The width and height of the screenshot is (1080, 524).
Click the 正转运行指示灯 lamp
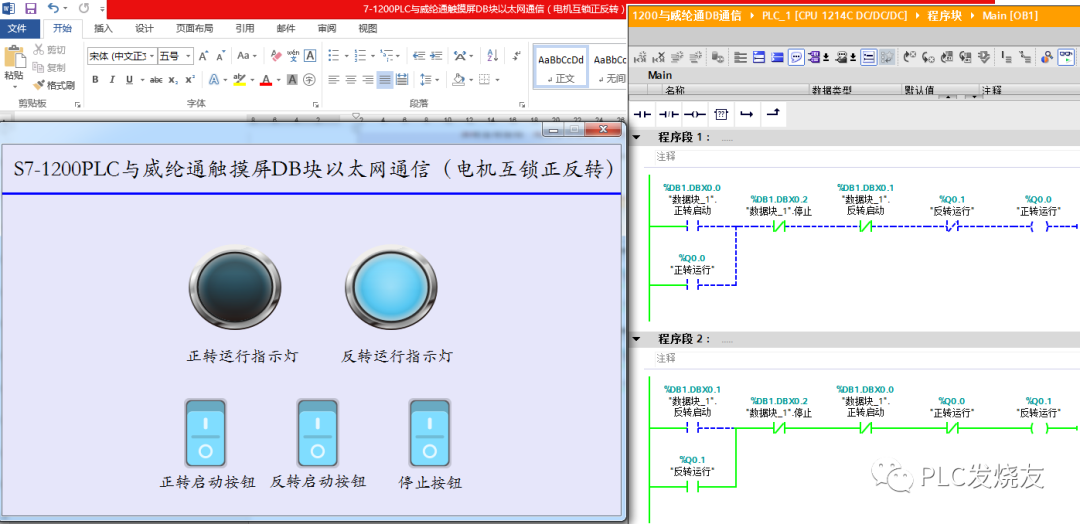coord(235,288)
